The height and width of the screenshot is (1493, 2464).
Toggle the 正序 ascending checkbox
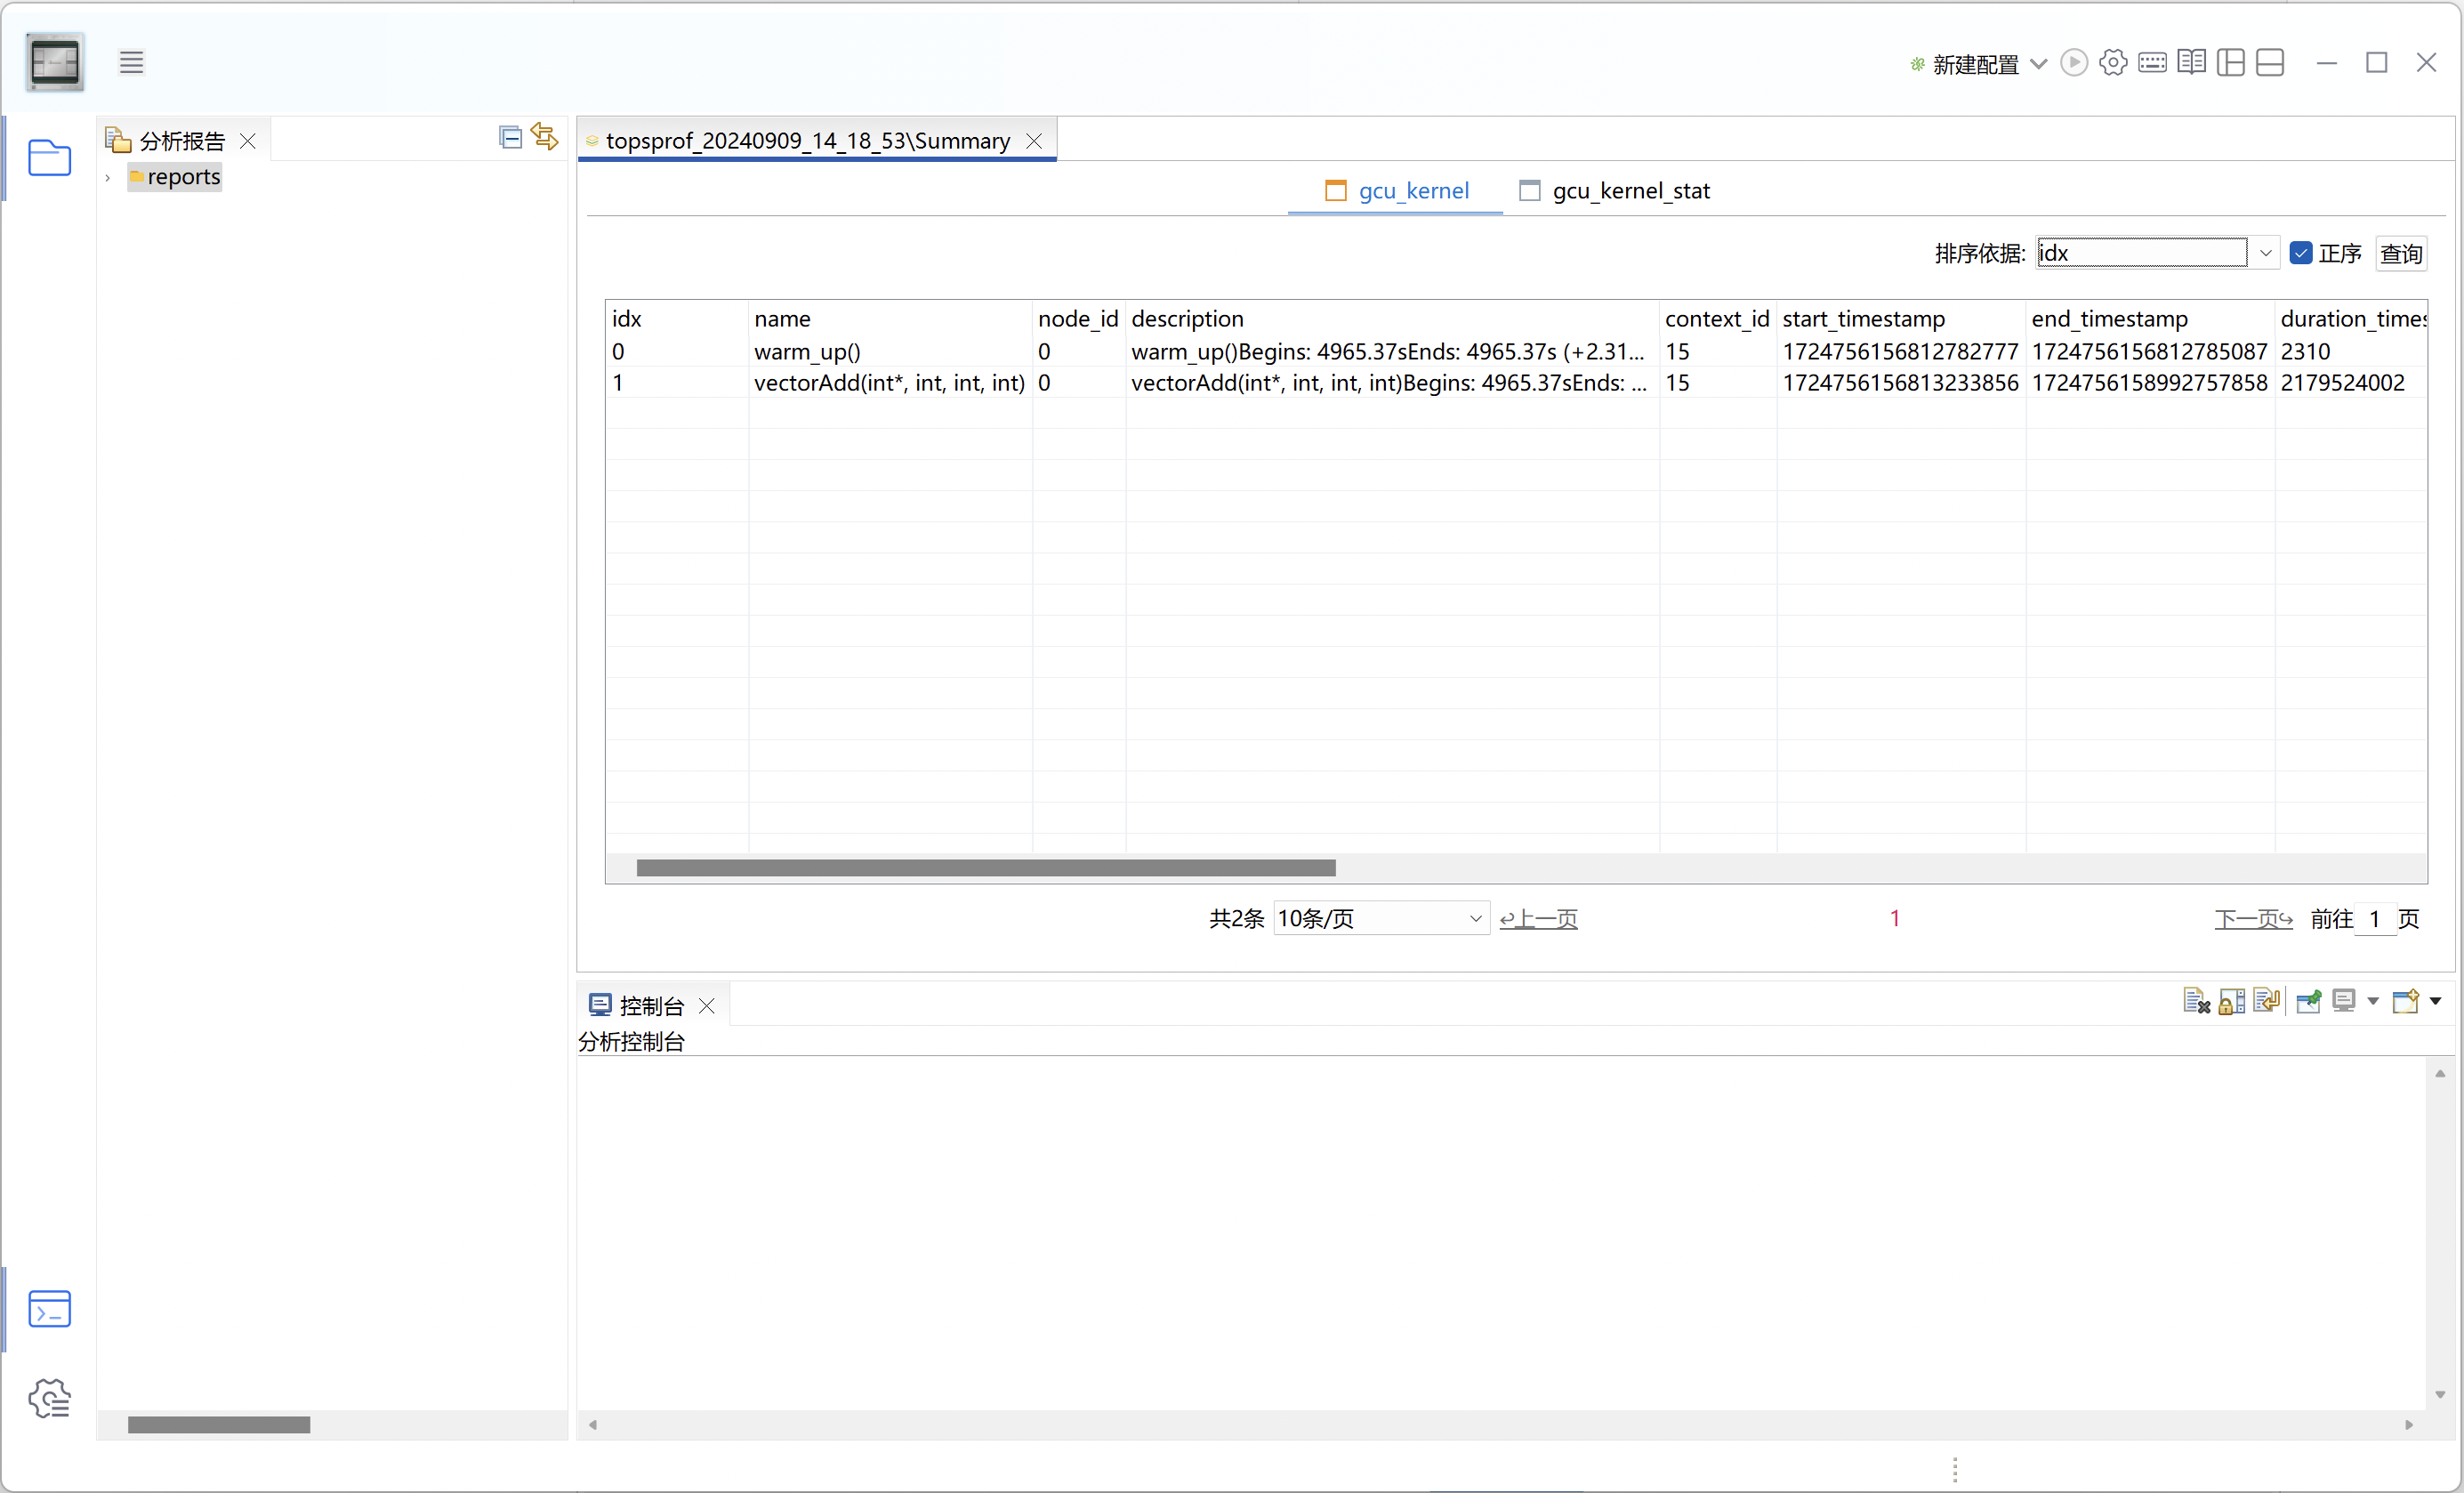coord(2301,253)
